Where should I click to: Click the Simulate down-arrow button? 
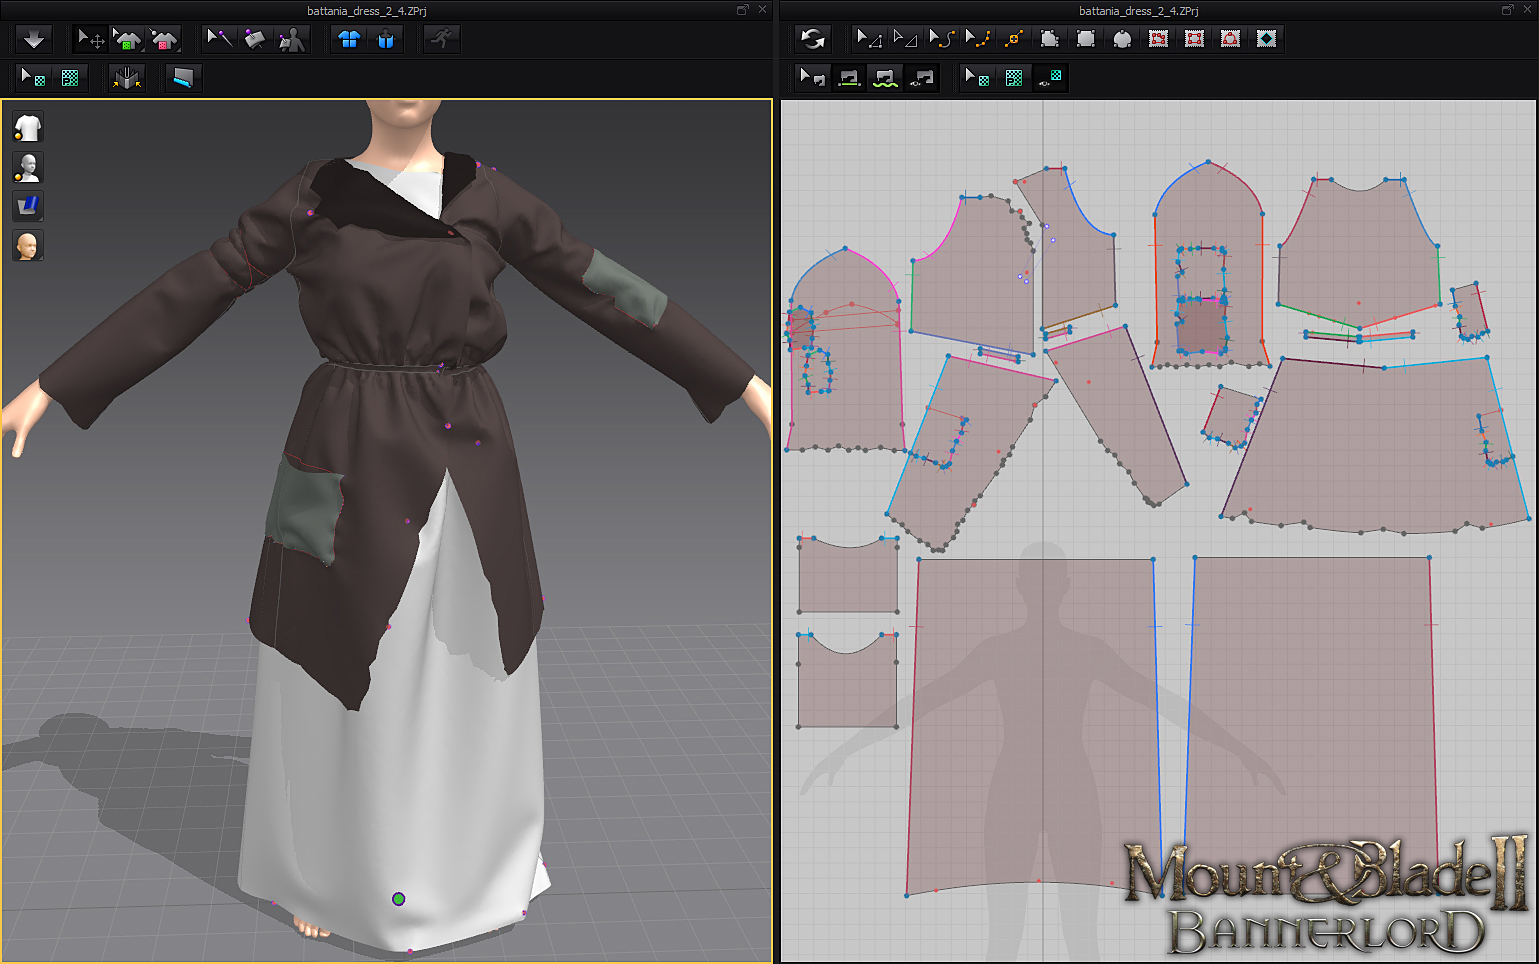click(x=33, y=39)
